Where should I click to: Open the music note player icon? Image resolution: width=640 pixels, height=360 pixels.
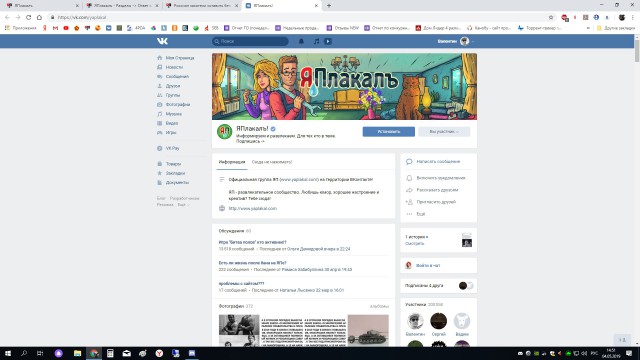[x=316, y=41]
